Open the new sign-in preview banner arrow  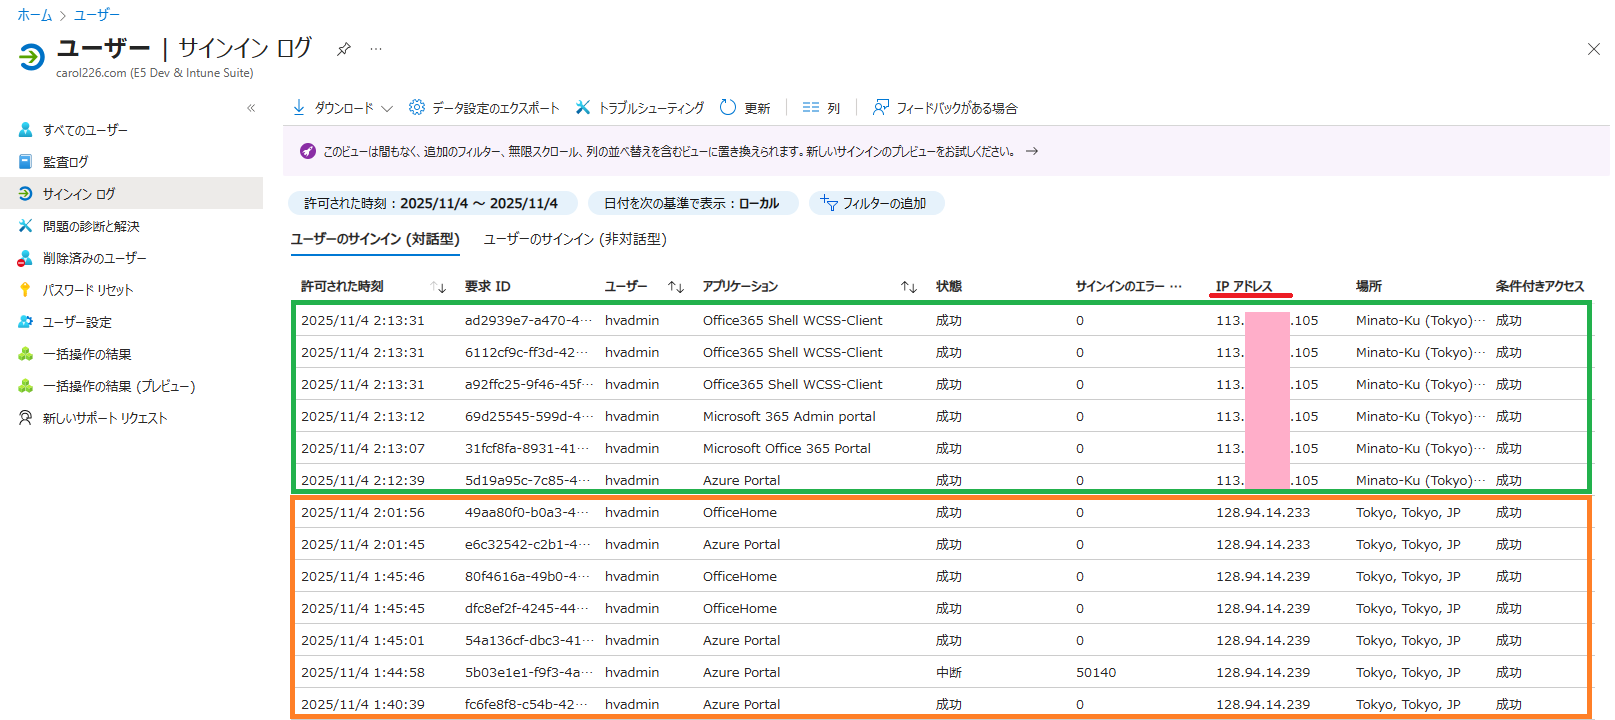[x=1032, y=152]
